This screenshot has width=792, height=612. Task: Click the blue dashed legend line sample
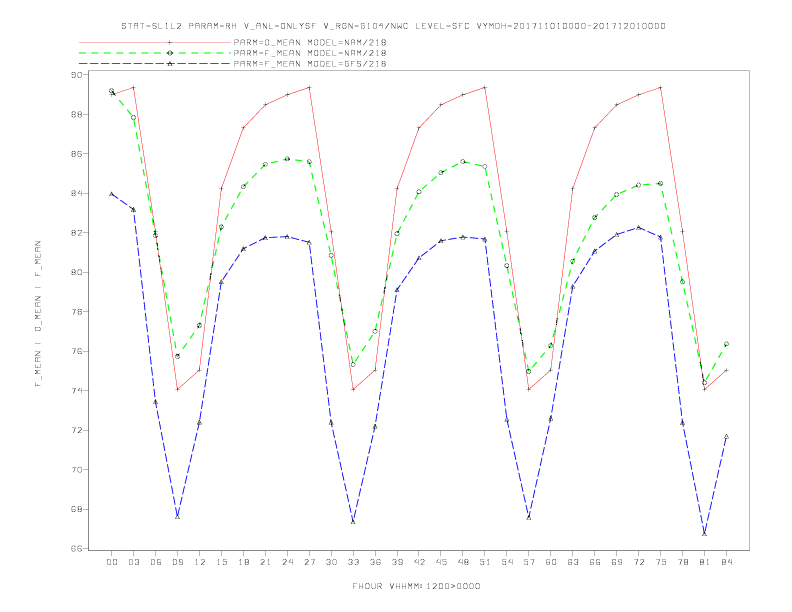[155, 64]
